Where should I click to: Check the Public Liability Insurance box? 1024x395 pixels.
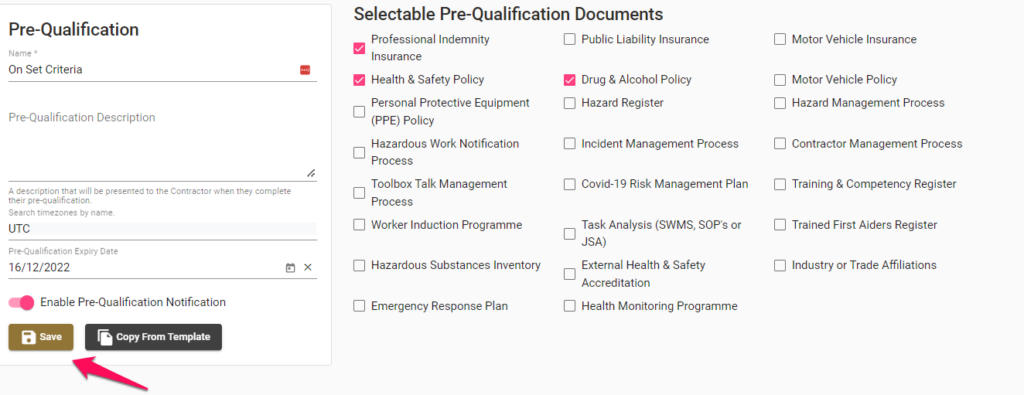[569, 40]
